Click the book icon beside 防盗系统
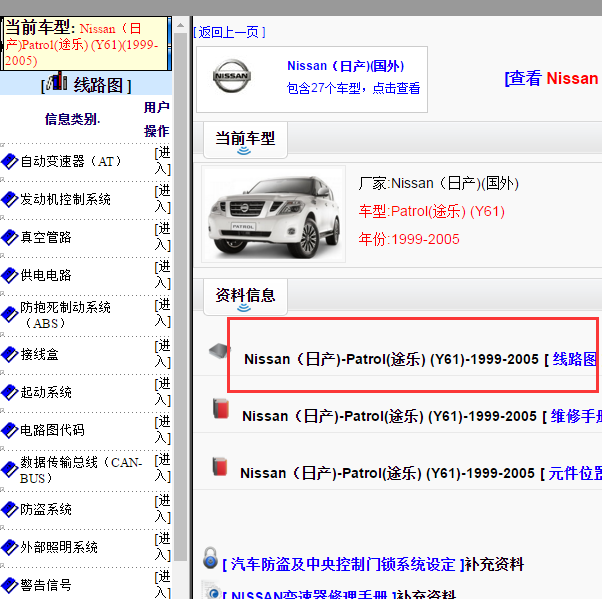This screenshot has width=602, height=599. 10,509
